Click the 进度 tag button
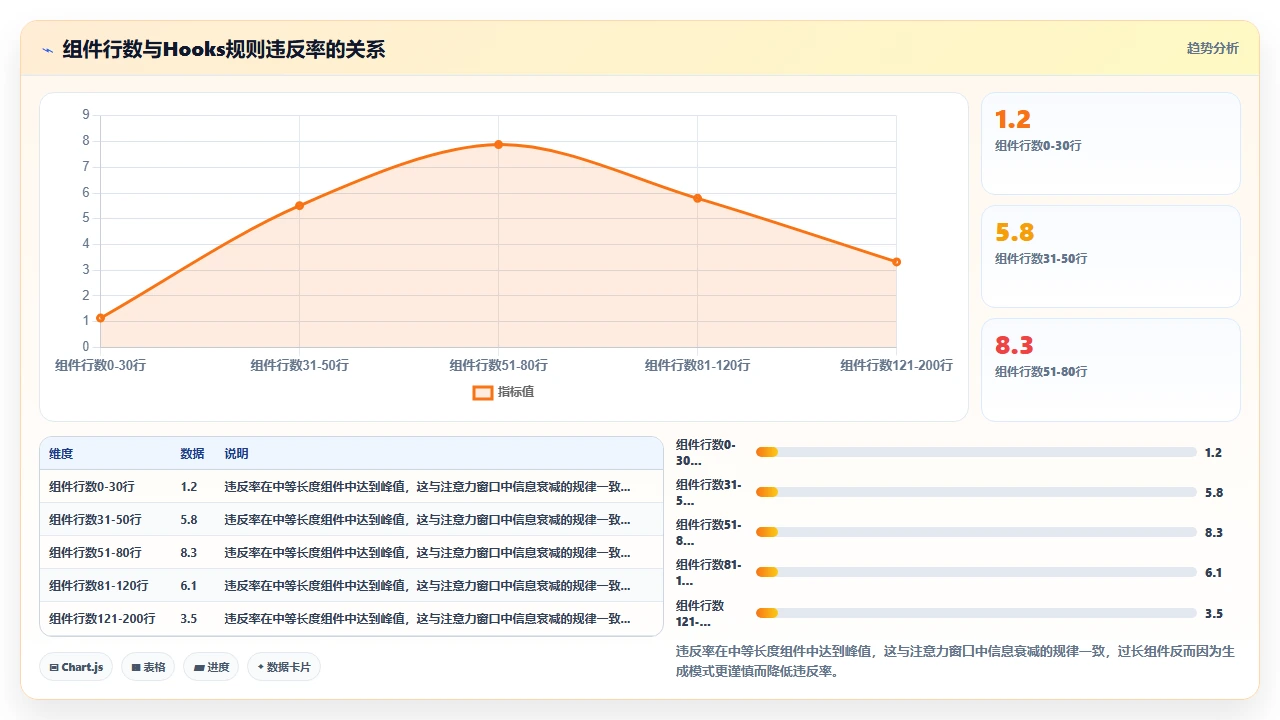This screenshot has height=720, width=1280. 211,667
